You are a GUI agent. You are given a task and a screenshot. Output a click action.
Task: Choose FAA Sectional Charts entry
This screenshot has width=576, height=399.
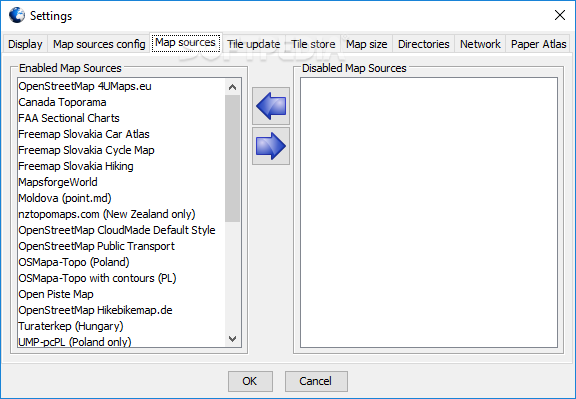coord(121,118)
